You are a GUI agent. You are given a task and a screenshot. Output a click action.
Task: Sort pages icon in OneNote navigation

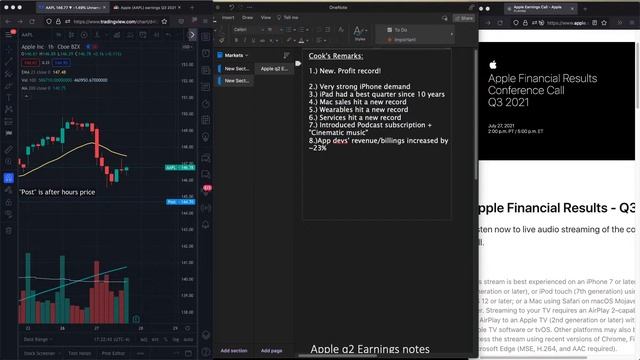click(286, 55)
